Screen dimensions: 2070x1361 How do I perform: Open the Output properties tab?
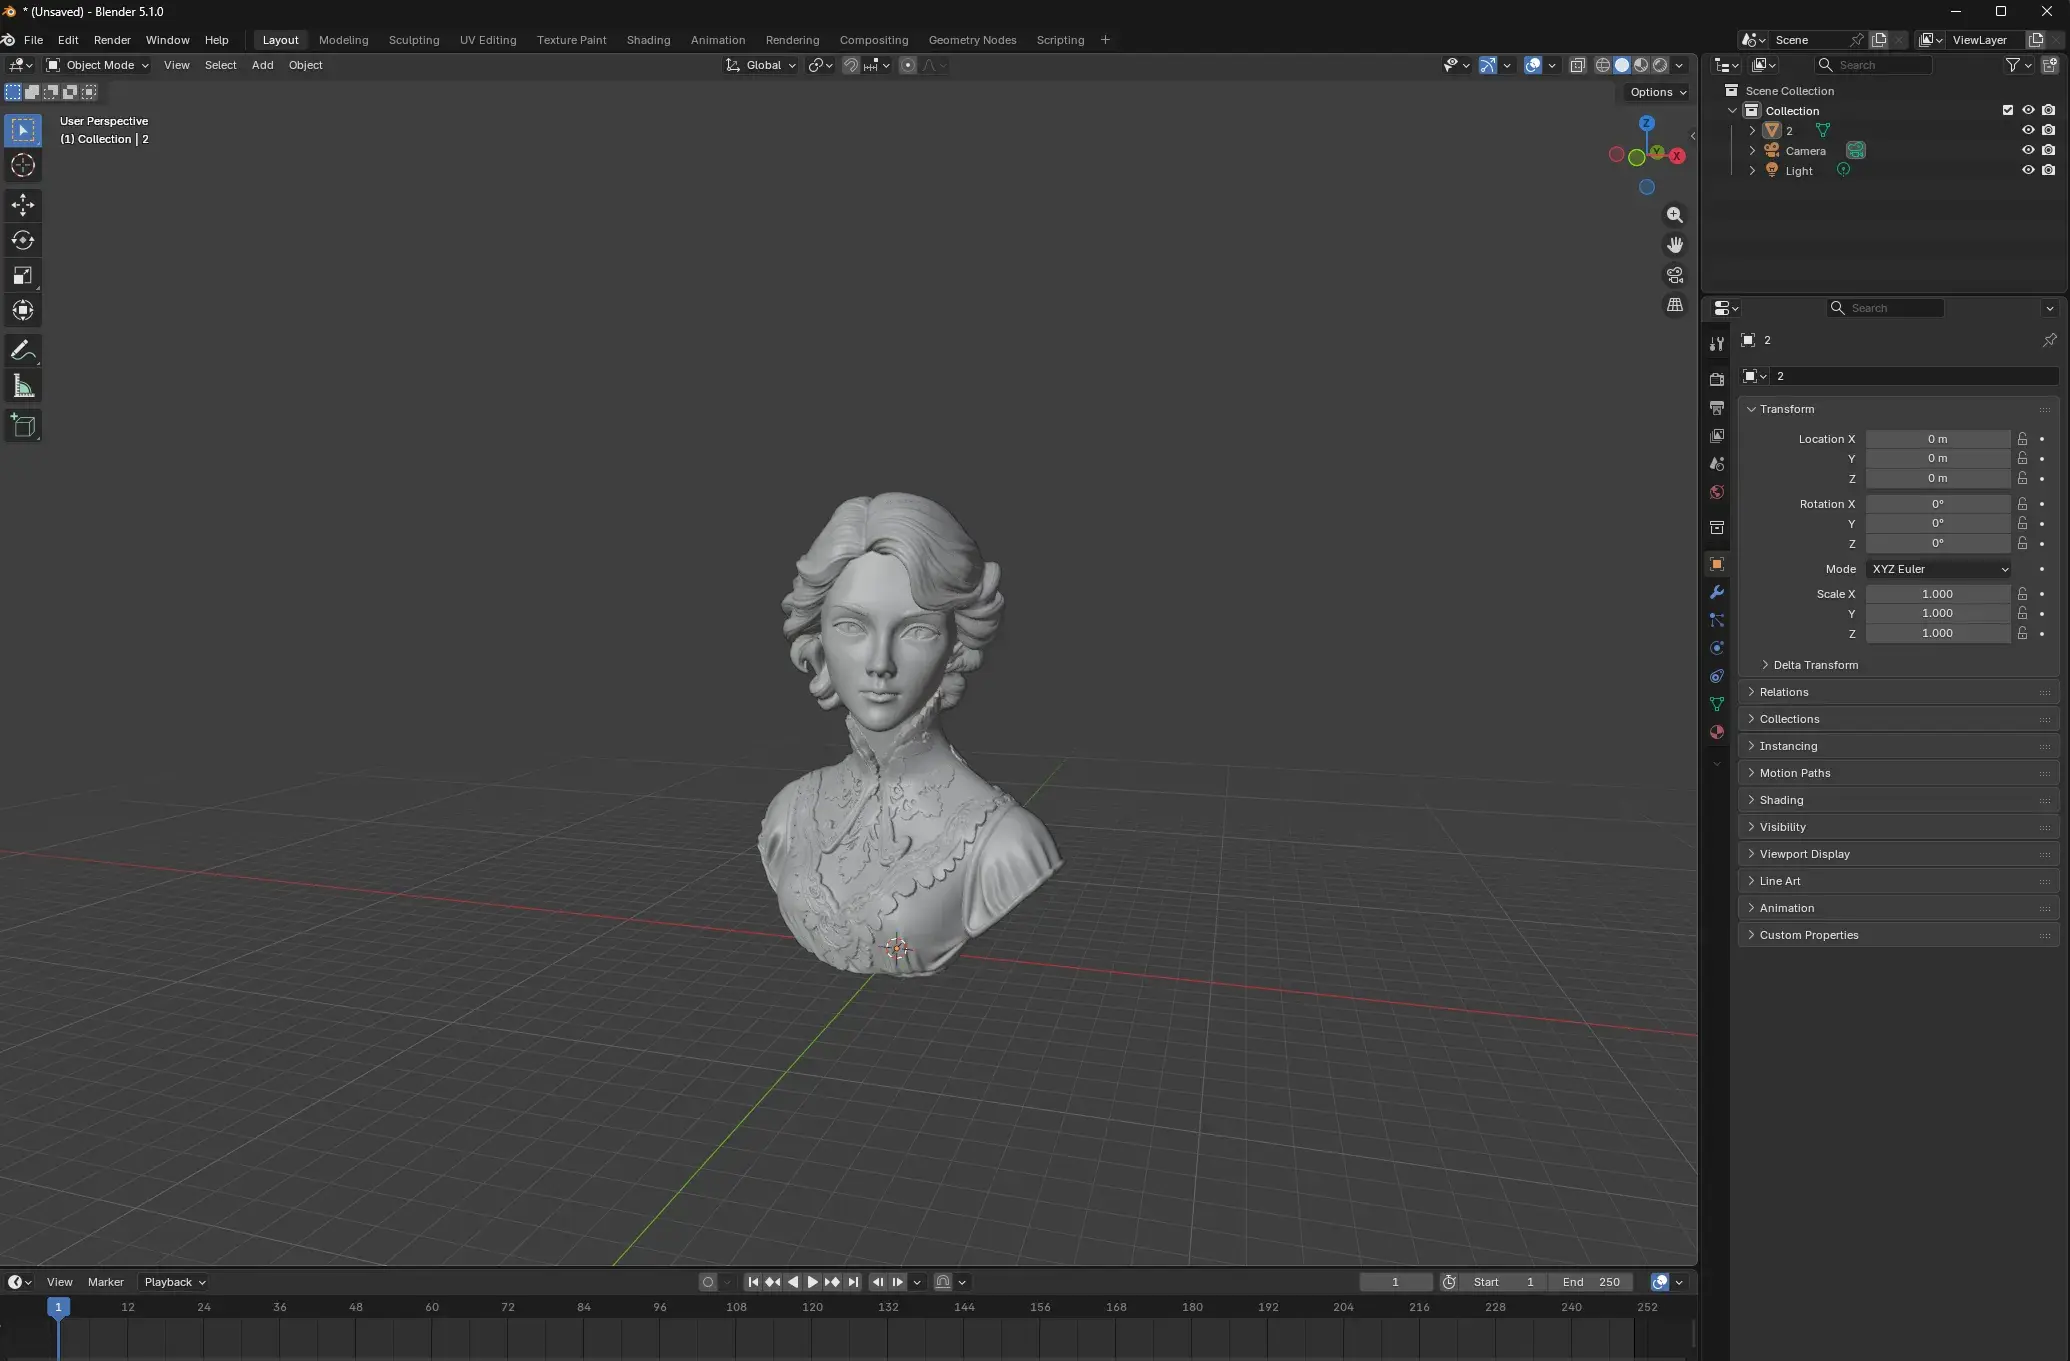click(x=1717, y=408)
